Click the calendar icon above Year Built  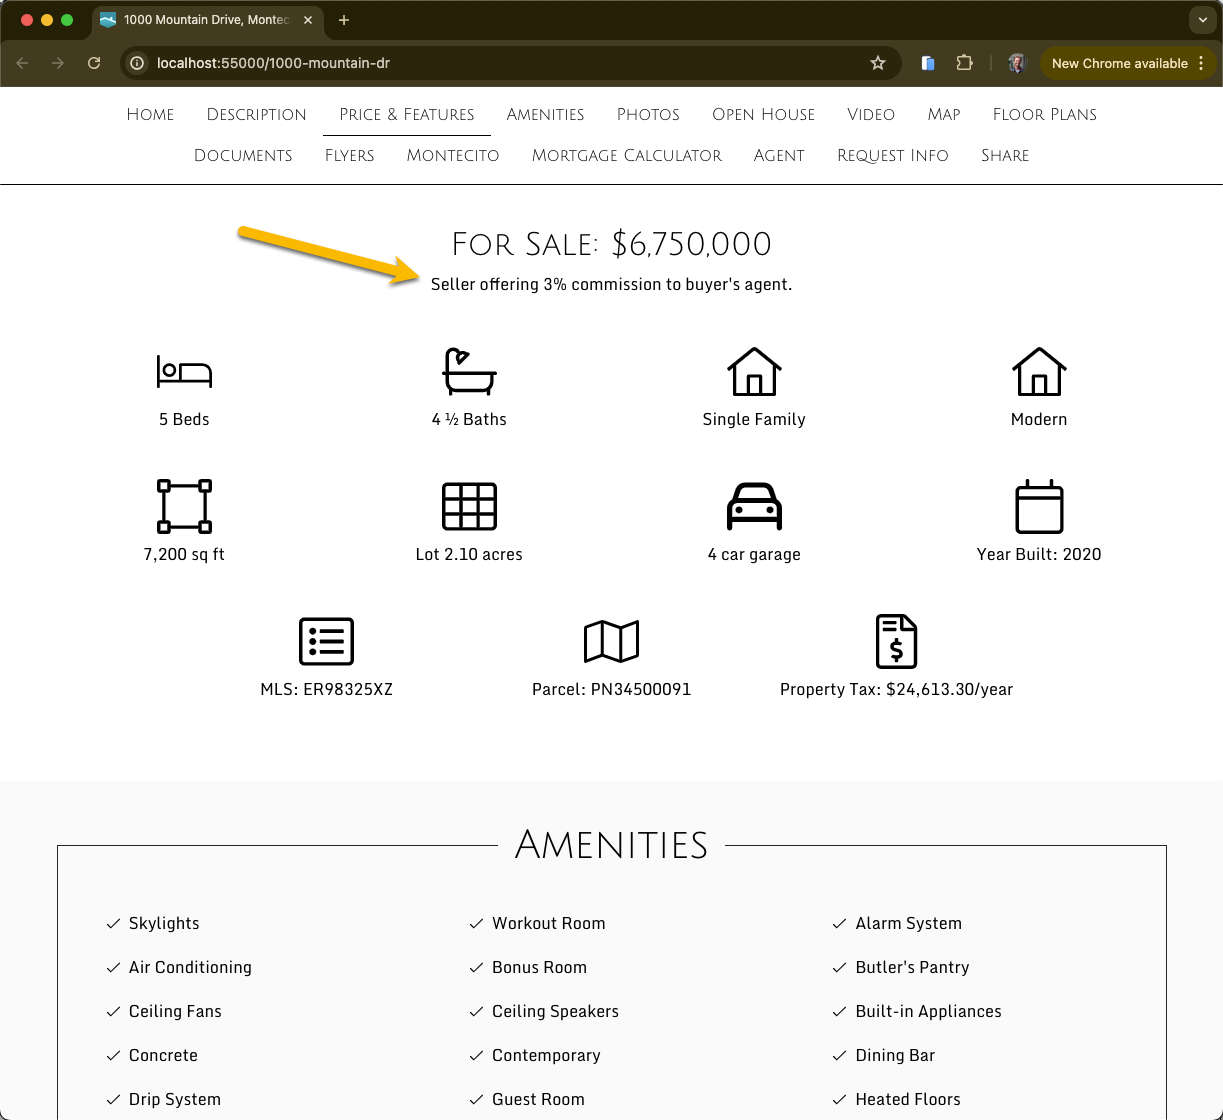point(1039,506)
